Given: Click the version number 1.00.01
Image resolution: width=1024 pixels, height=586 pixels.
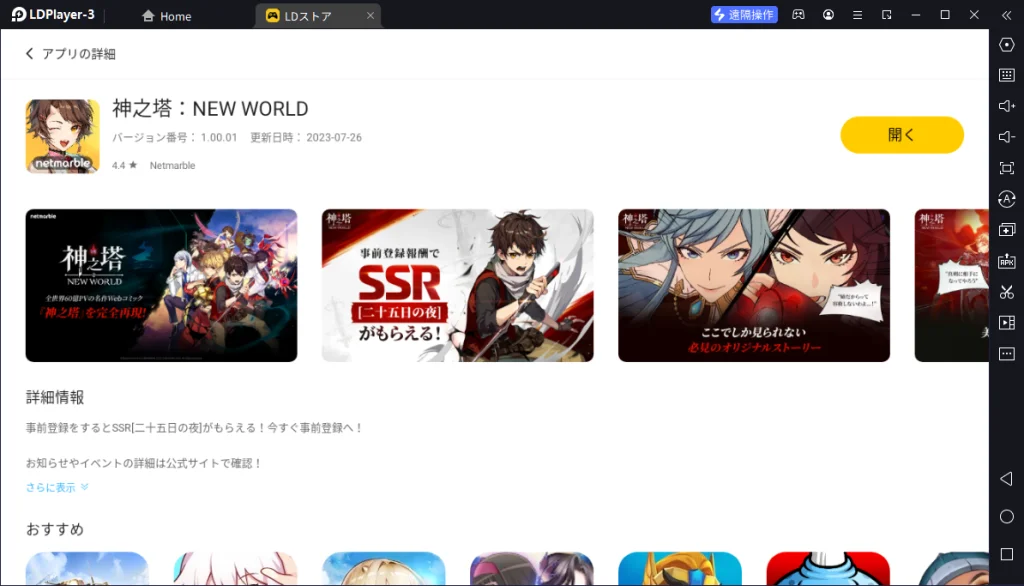Looking at the screenshot, I should tap(219, 137).
